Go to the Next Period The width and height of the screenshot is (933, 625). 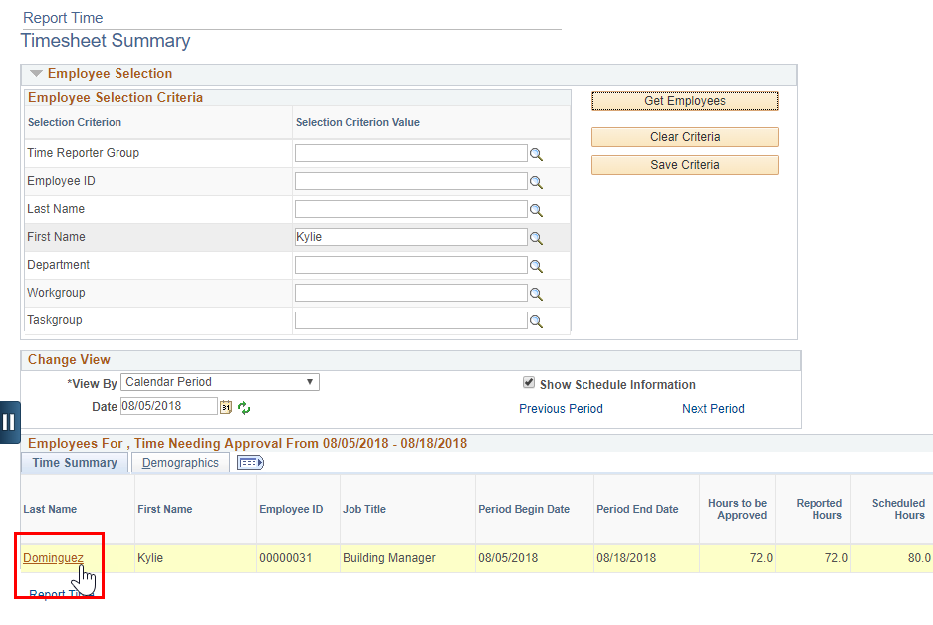pyautogui.click(x=713, y=408)
